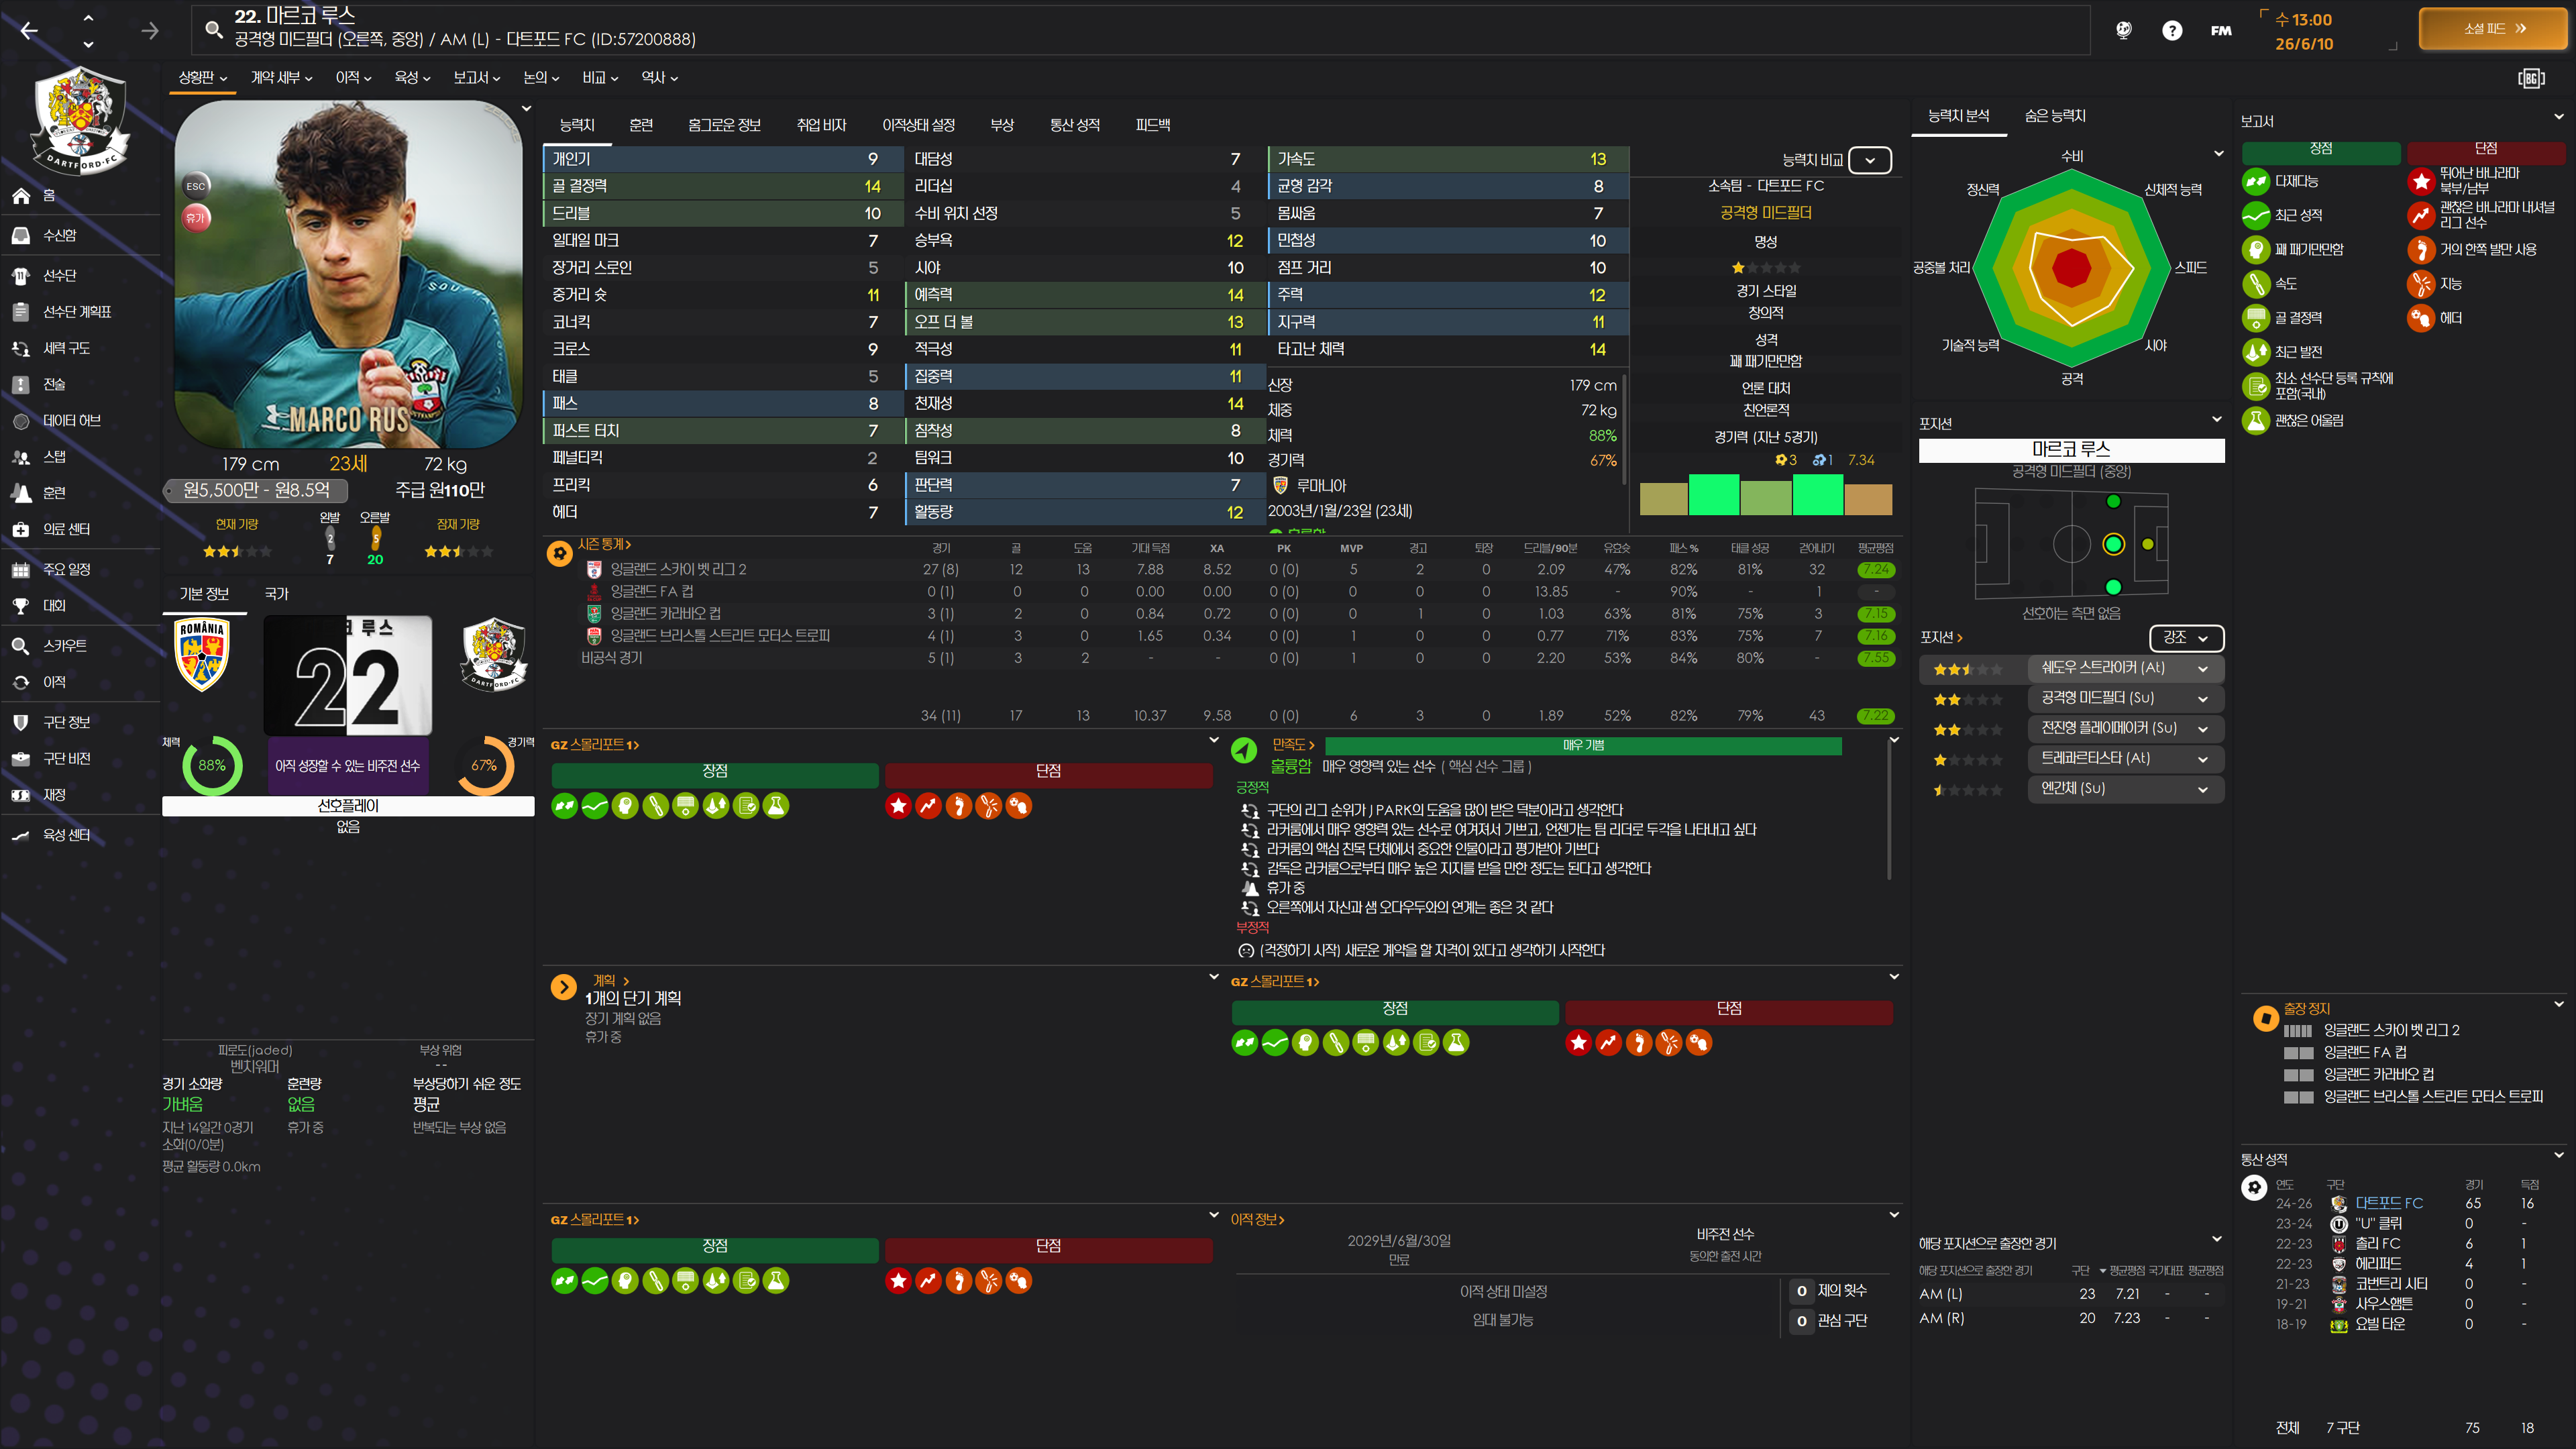This screenshot has width=2576, height=1449.
Task: Click the search magnifier icon
Action: [x=213, y=29]
